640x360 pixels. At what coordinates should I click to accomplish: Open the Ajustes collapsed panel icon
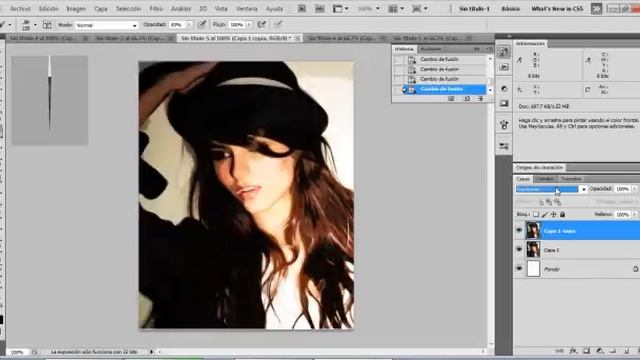point(504,89)
